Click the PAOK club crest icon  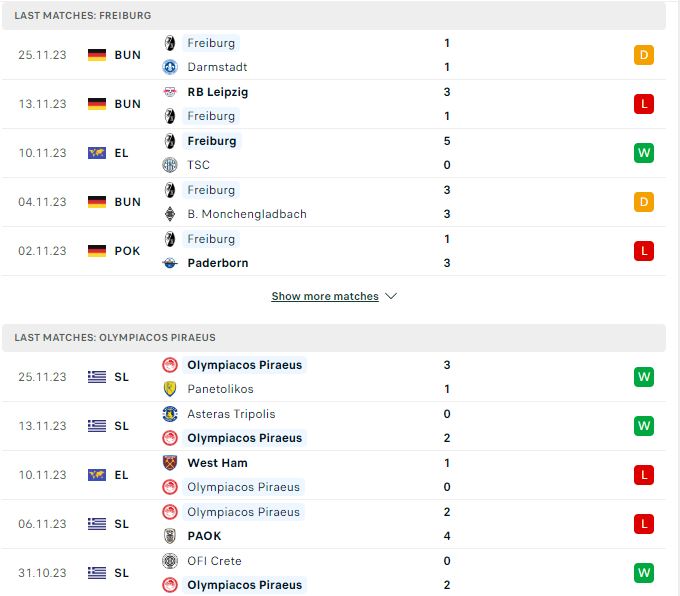click(170, 536)
